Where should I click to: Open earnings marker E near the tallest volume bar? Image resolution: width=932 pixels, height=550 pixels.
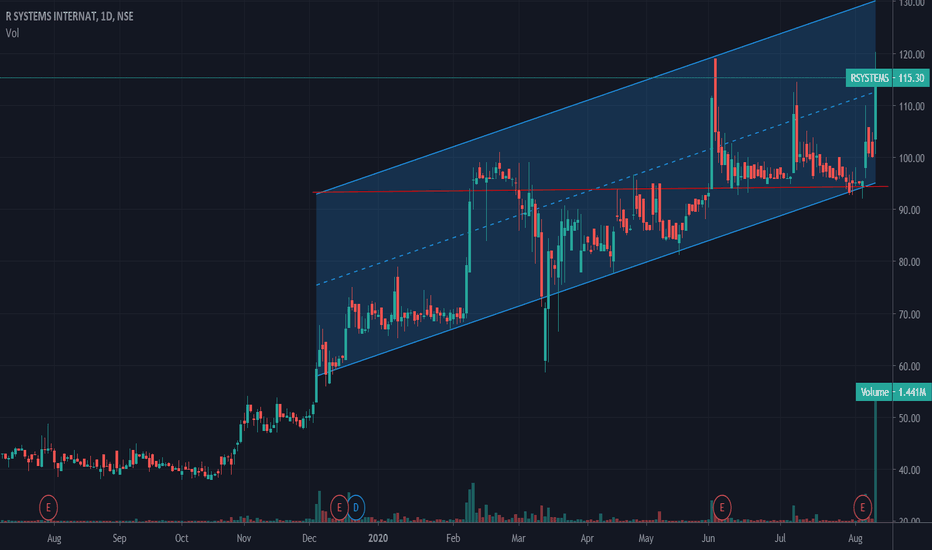click(862, 508)
